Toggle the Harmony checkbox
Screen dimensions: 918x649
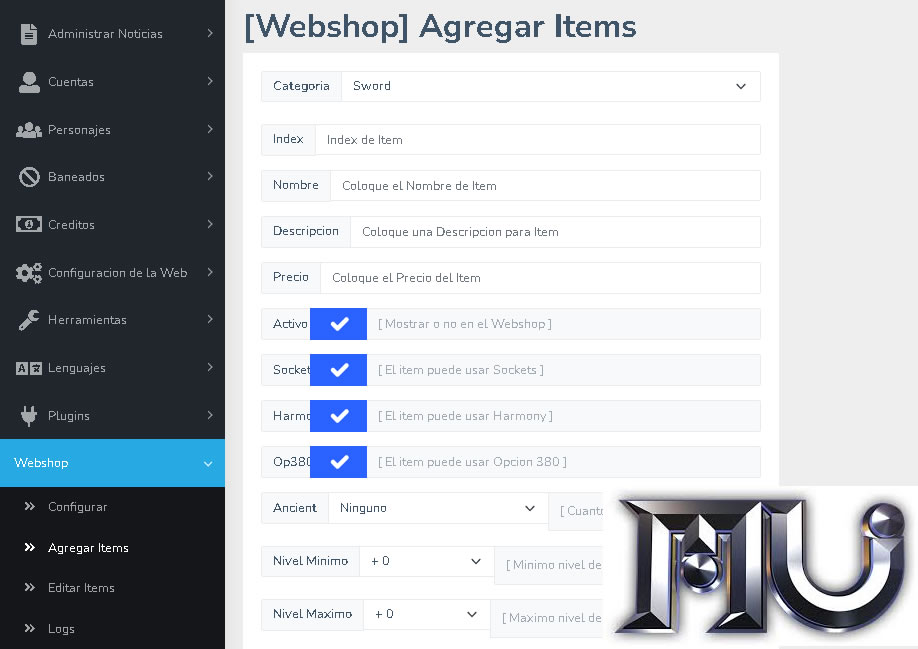pos(338,416)
